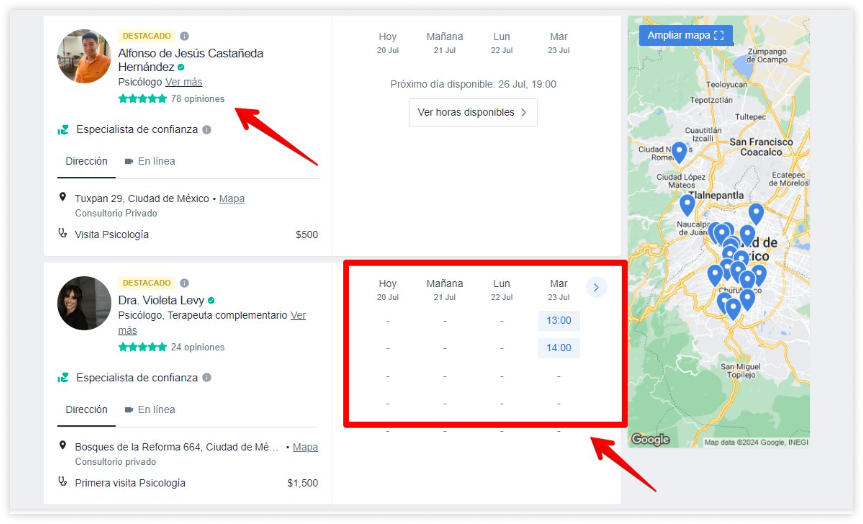Screen dimensions: 863x524
Task: Open Mapa link for Tuxpan 29 address
Action: coord(232,199)
